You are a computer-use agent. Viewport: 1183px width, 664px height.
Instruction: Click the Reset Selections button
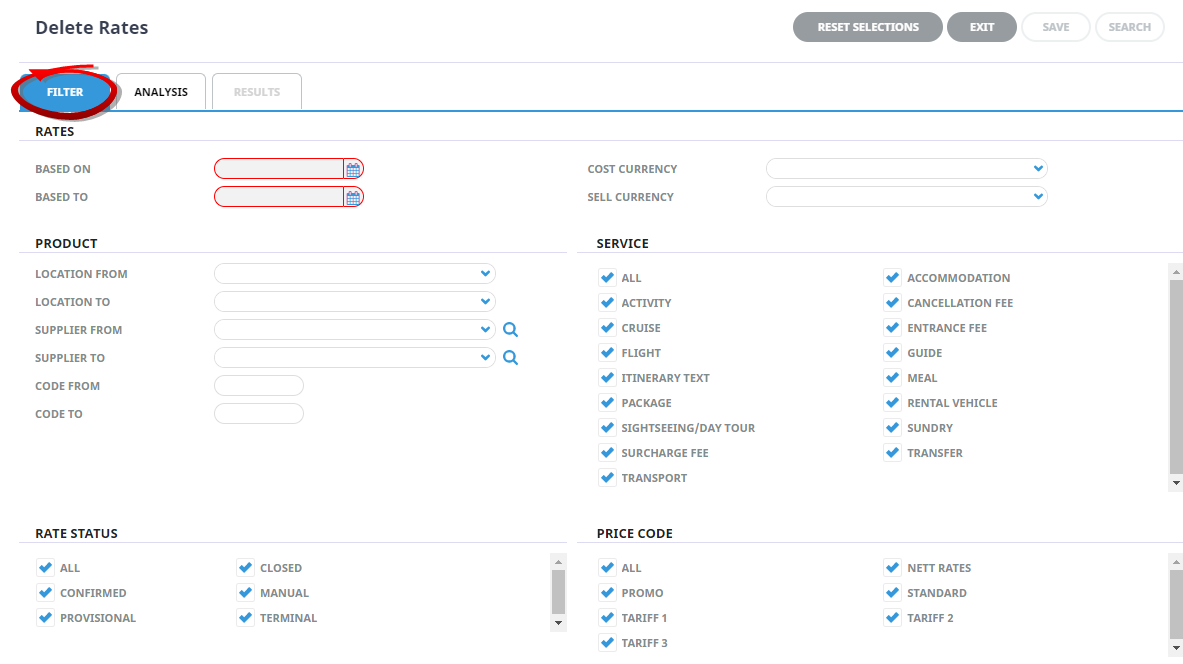click(867, 27)
